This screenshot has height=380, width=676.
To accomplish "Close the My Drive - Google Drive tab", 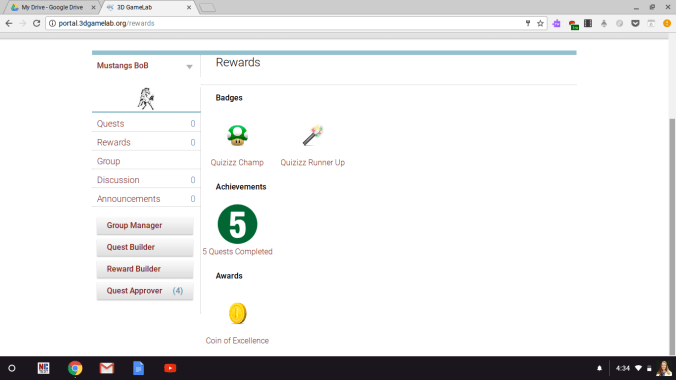I will tap(93, 7).
